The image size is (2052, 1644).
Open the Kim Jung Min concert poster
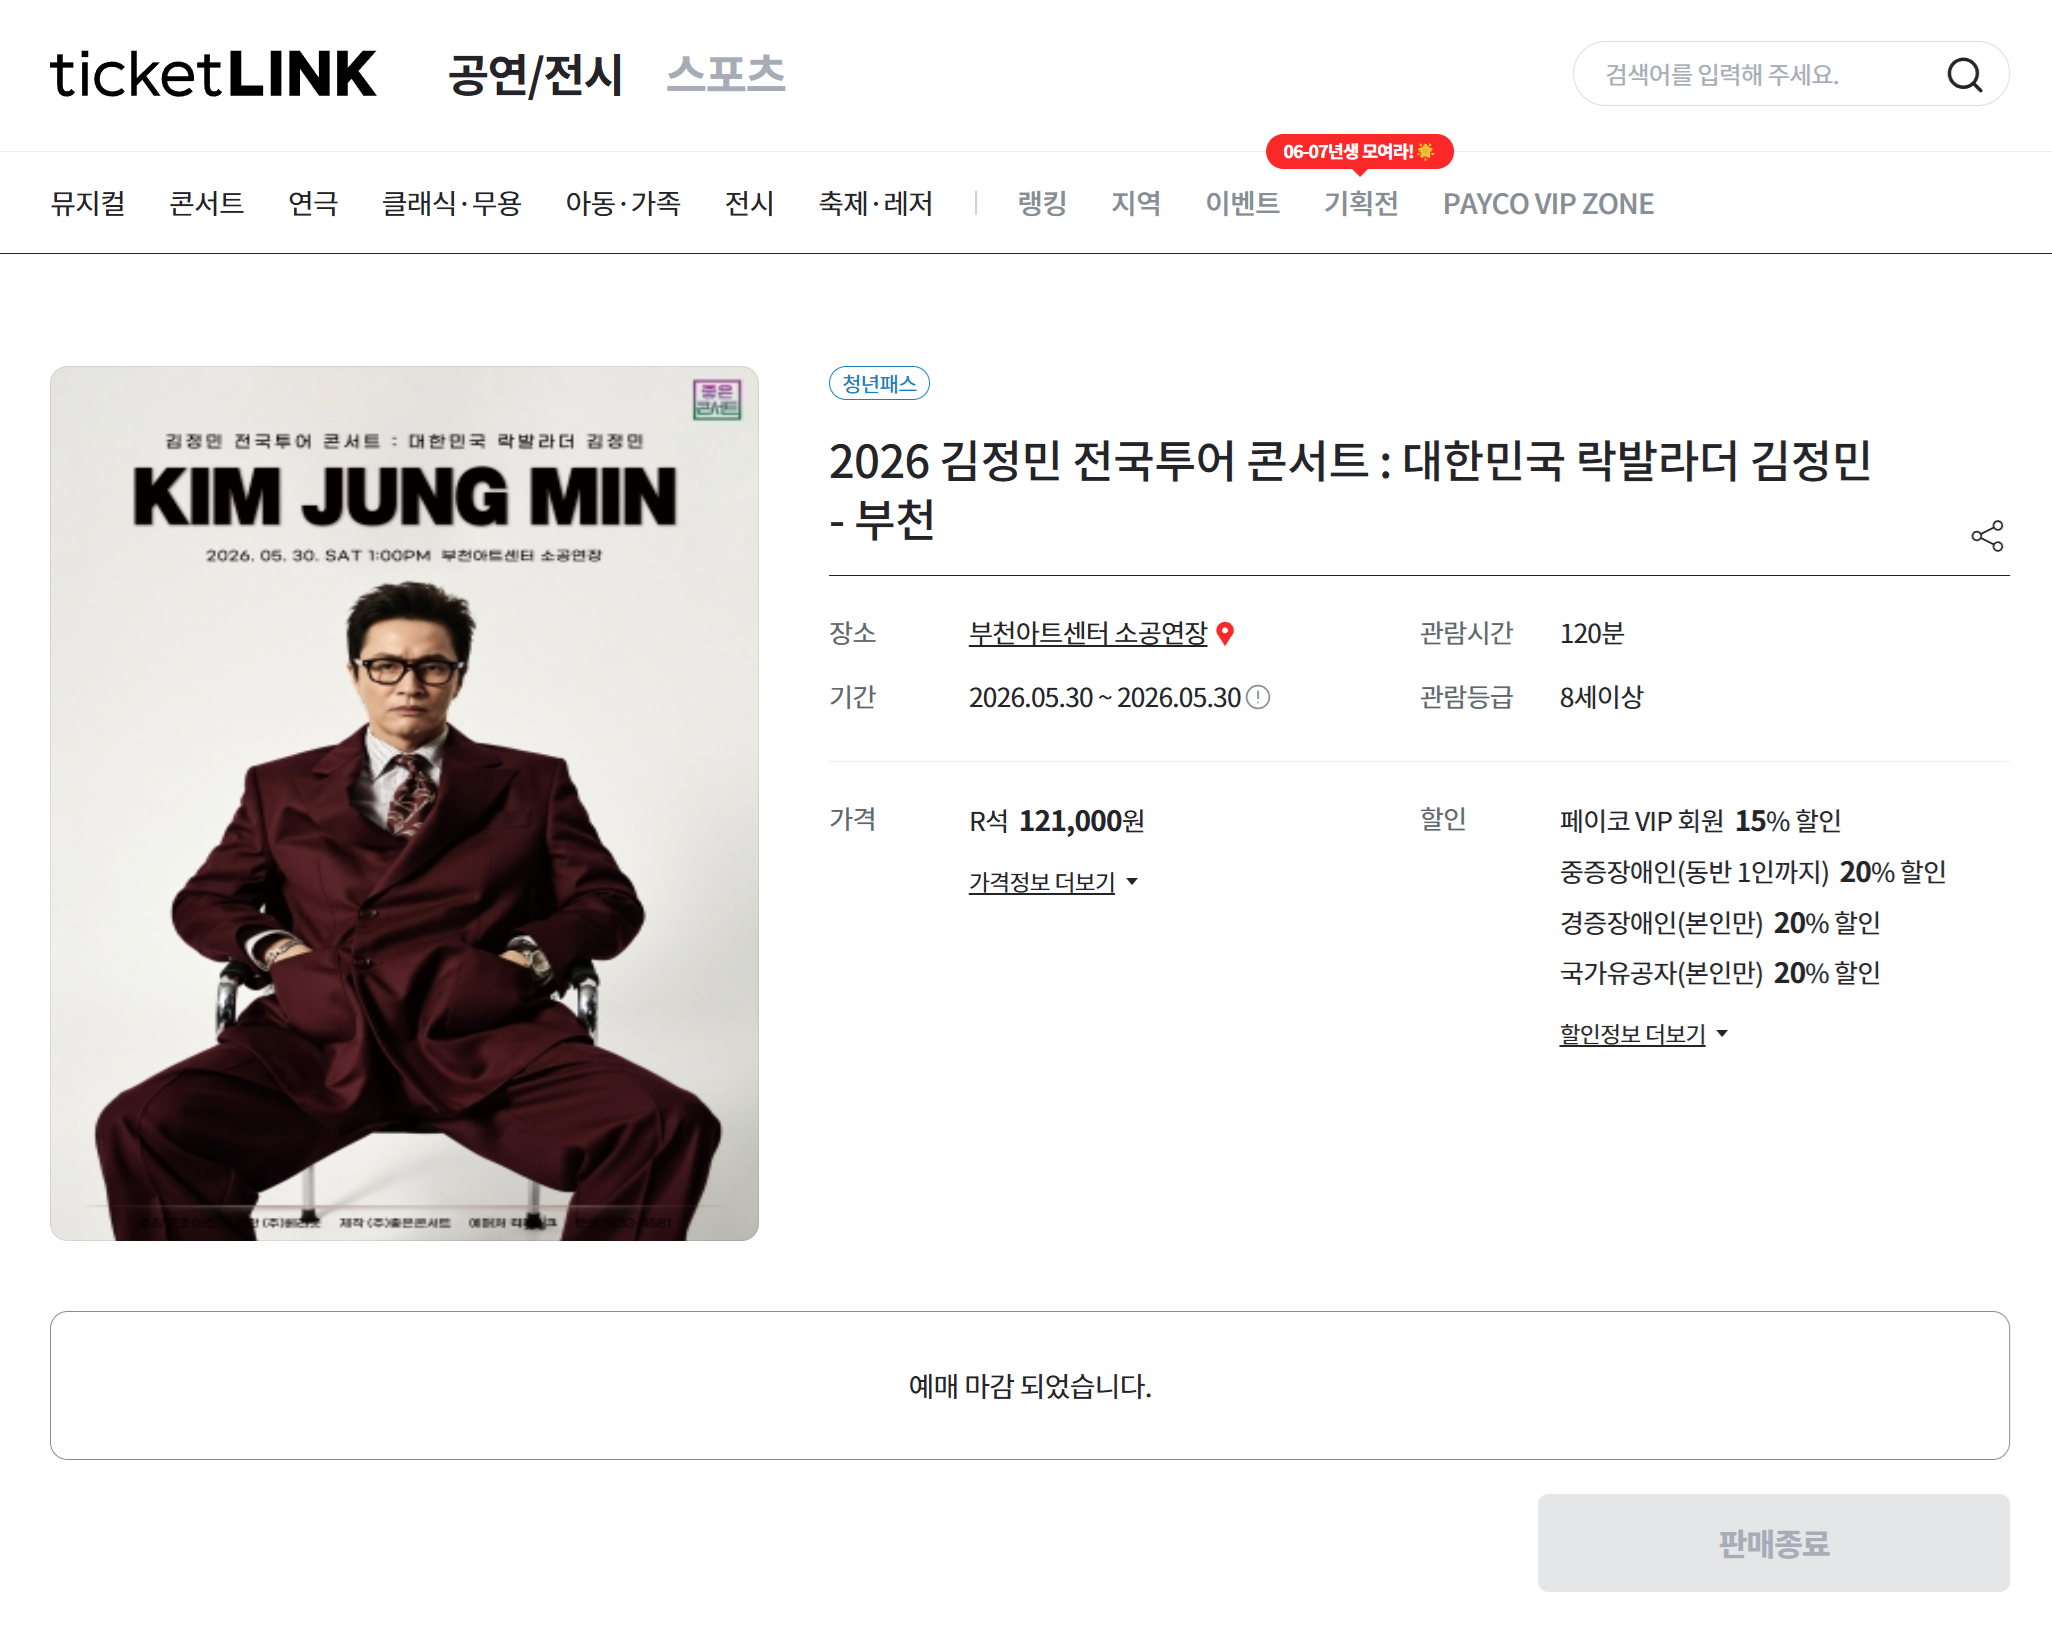[x=404, y=803]
